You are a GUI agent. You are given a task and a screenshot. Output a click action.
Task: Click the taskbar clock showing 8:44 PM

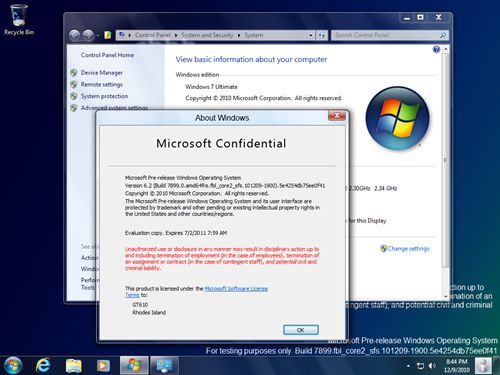(457, 366)
